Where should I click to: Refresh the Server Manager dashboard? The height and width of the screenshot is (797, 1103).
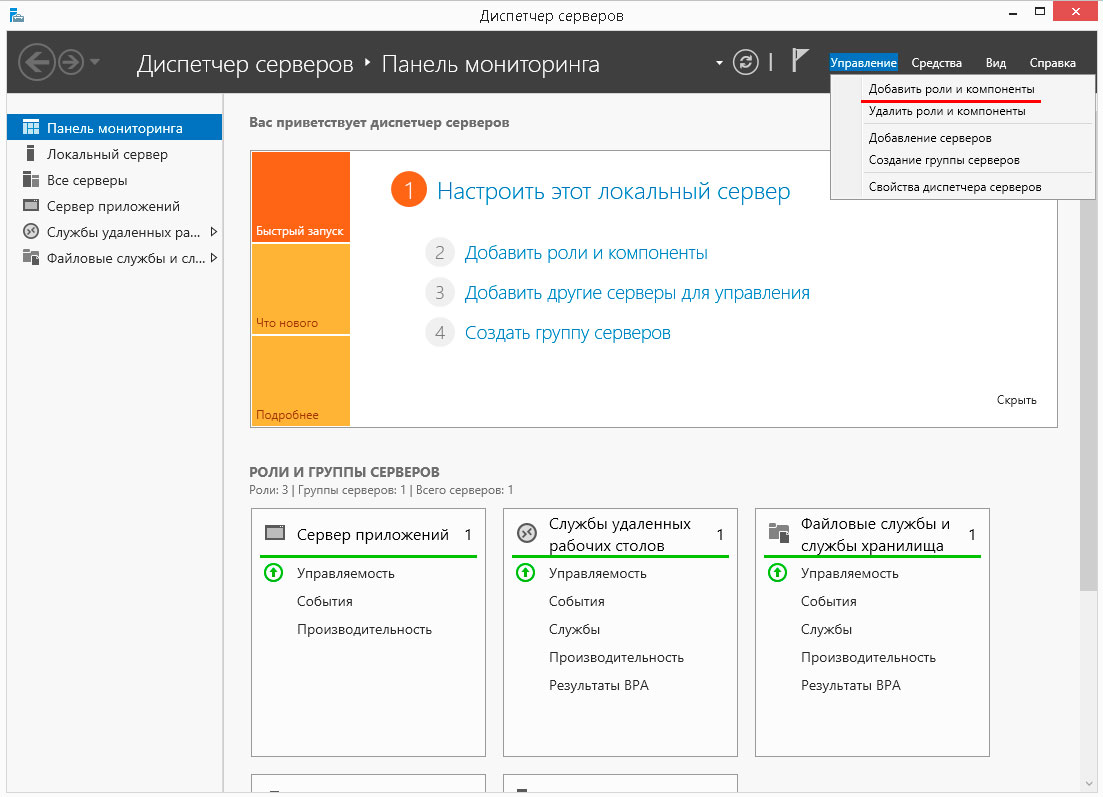pyautogui.click(x=746, y=62)
